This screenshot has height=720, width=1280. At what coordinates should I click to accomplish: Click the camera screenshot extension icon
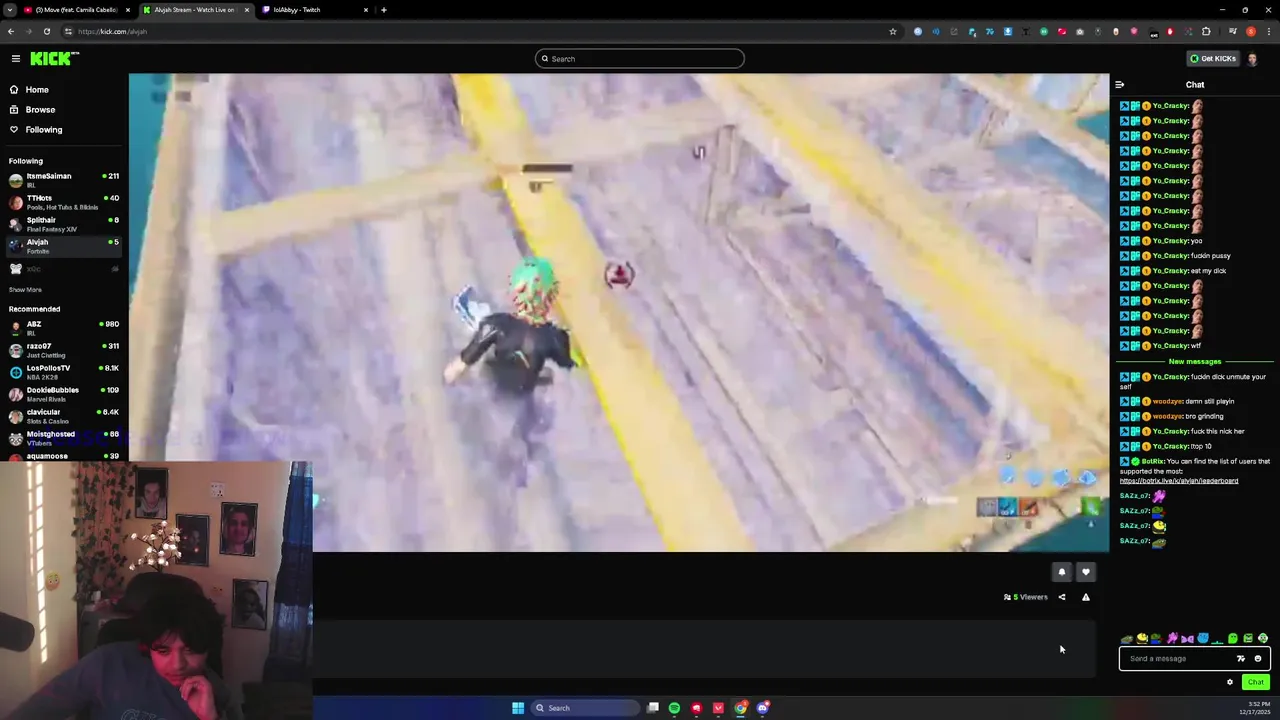pyautogui.click(x=1079, y=32)
